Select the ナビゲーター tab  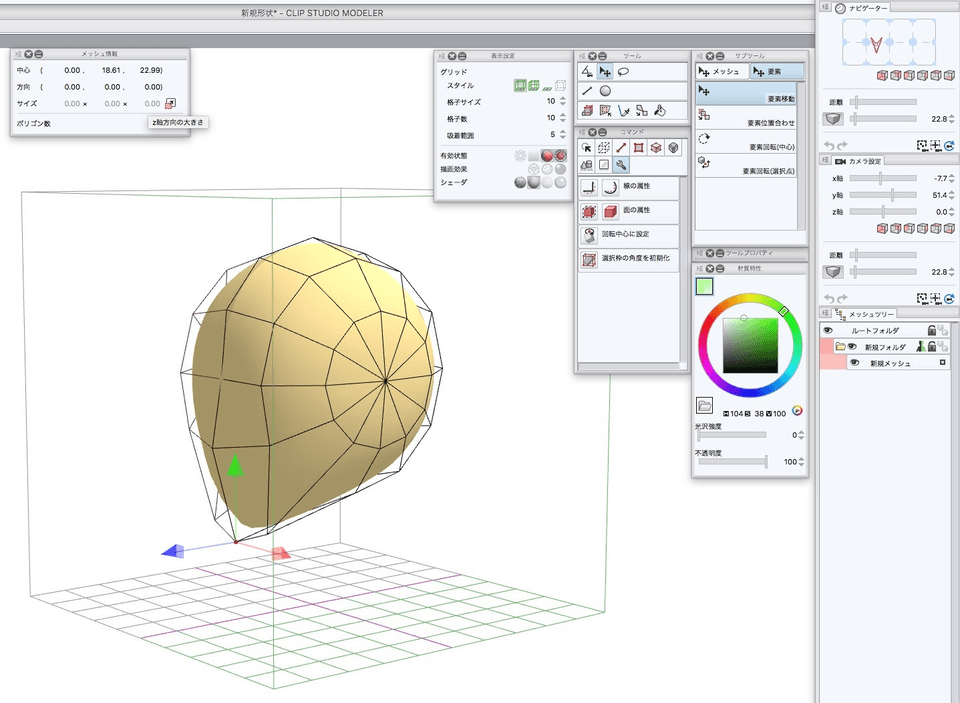(862, 8)
